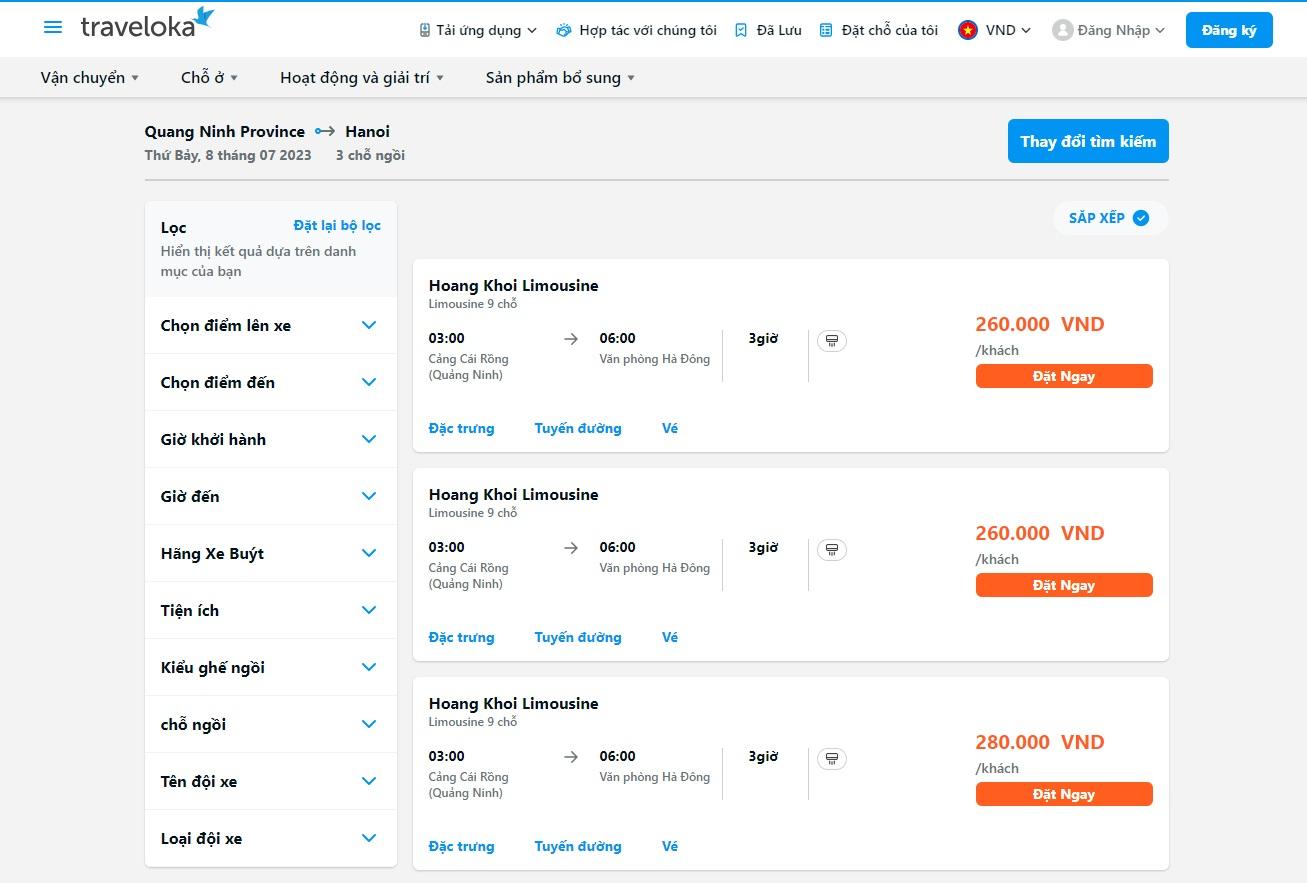Open the Vận chuyển menu

pyautogui.click(x=90, y=77)
